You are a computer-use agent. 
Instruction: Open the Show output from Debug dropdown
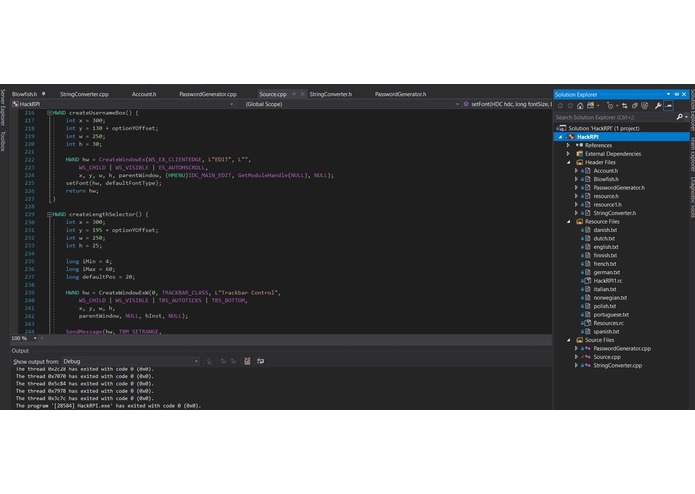tap(196, 362)
